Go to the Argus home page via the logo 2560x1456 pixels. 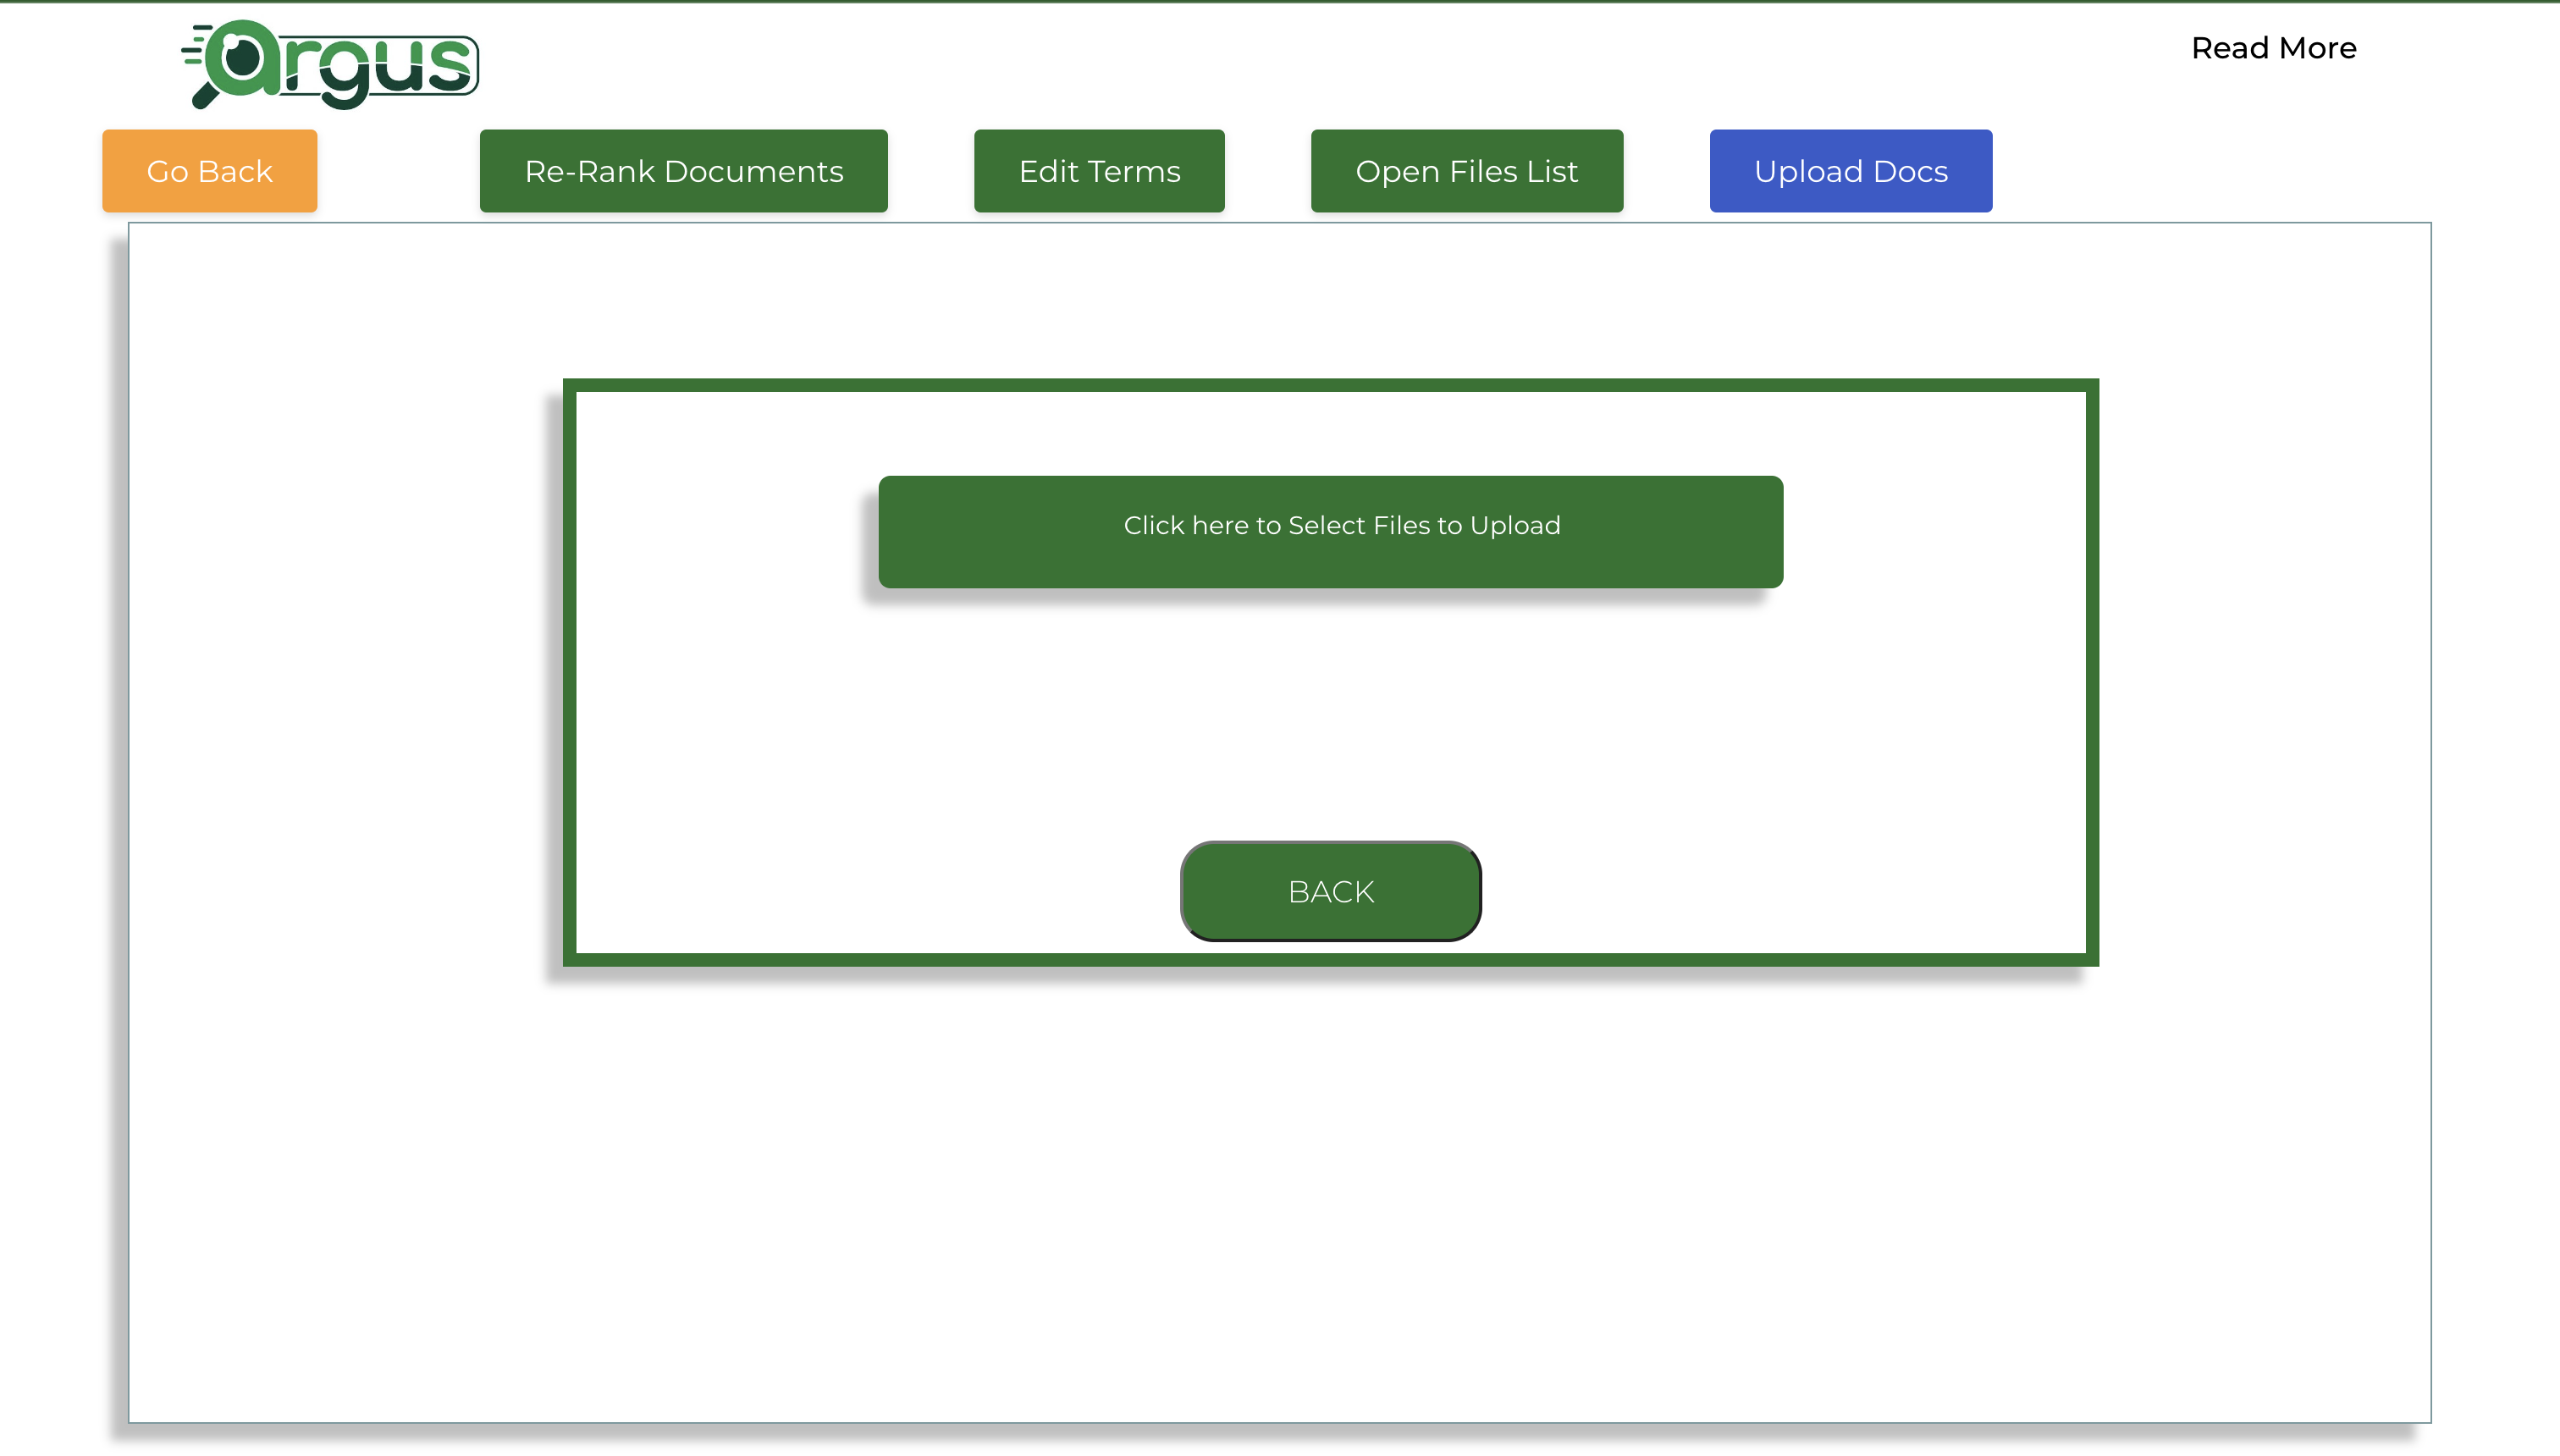[x=330, y=64]
